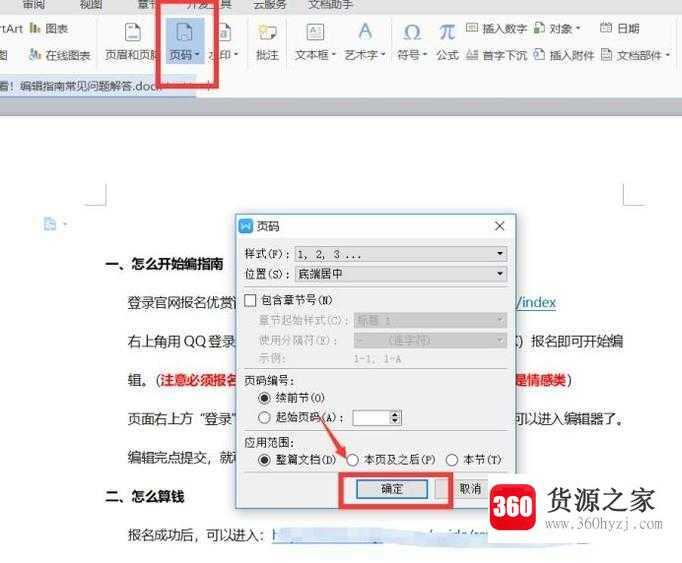Viewport: 682px width, 563px height.
Task: Open the 样式 format dropdown
Action: 401,254
